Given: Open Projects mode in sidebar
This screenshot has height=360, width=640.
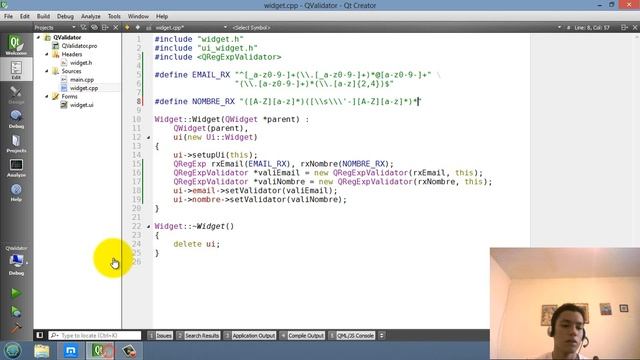Looking at the screenshot, I should [x=16, y=143].
